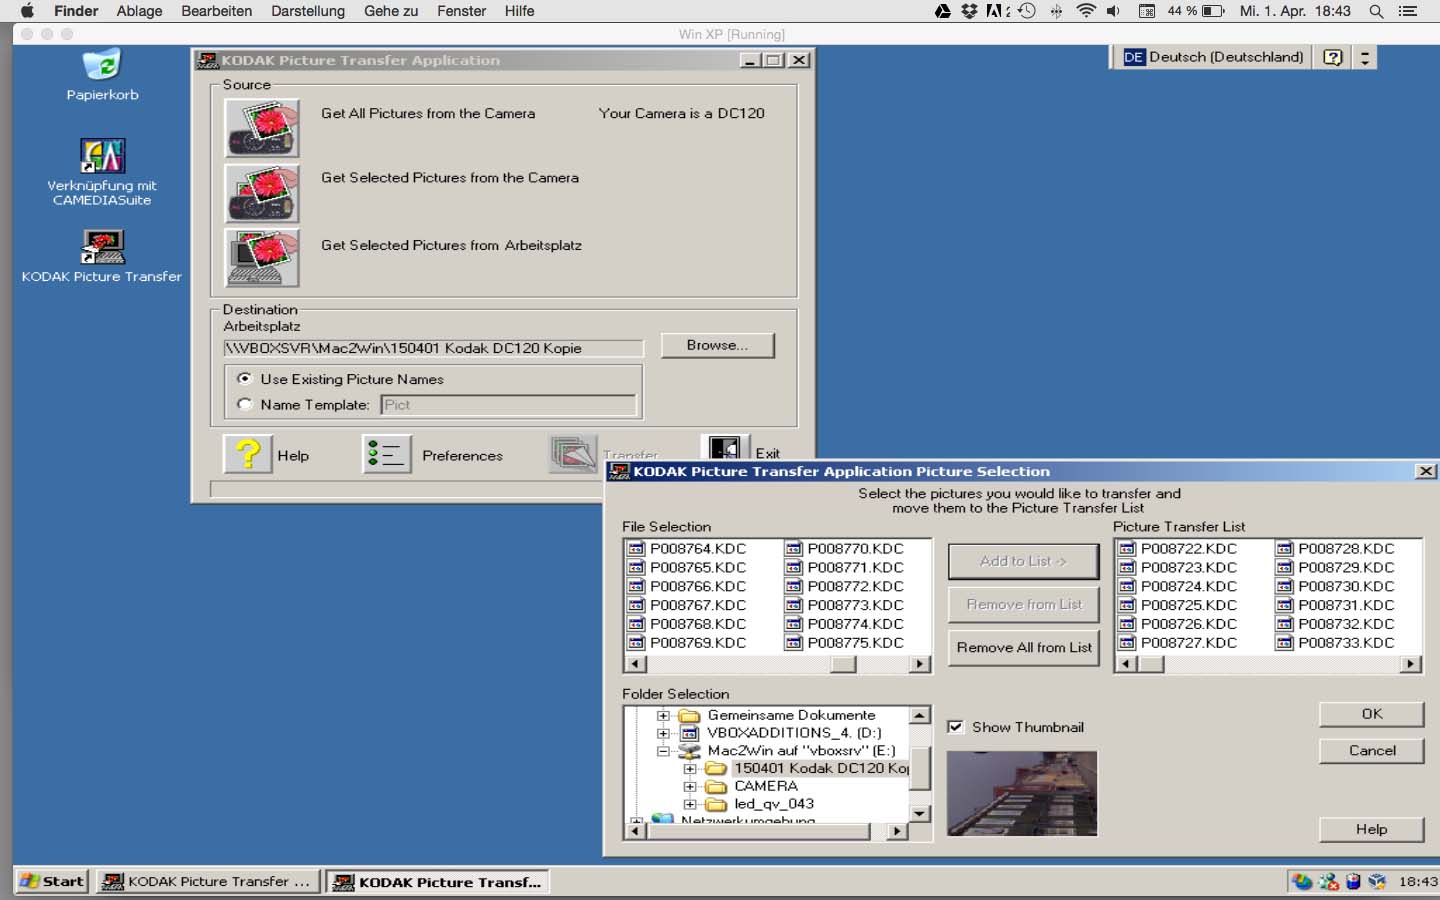
Task: Uncheck the Show Thumbnail checkbox
Action: tap(955, 727)
